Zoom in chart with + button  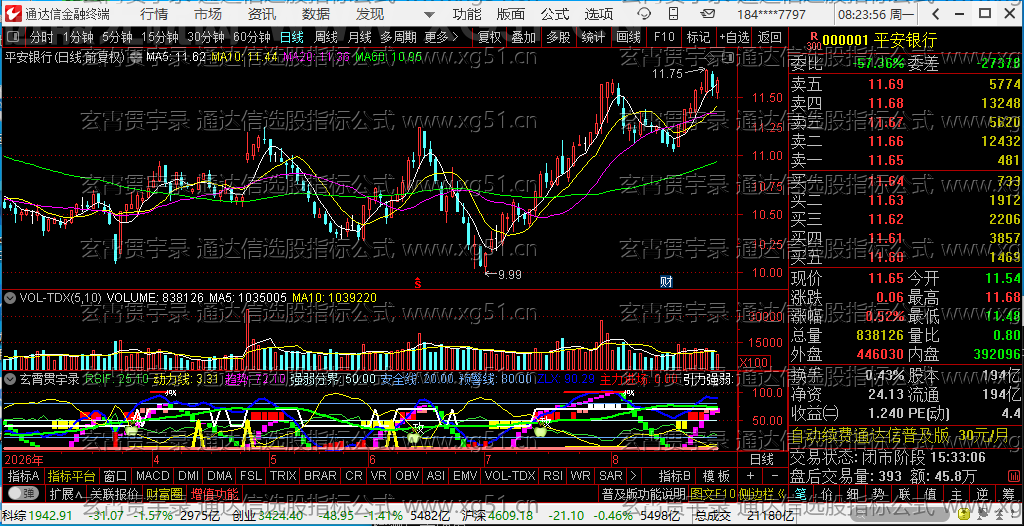(x=750, y=476)
